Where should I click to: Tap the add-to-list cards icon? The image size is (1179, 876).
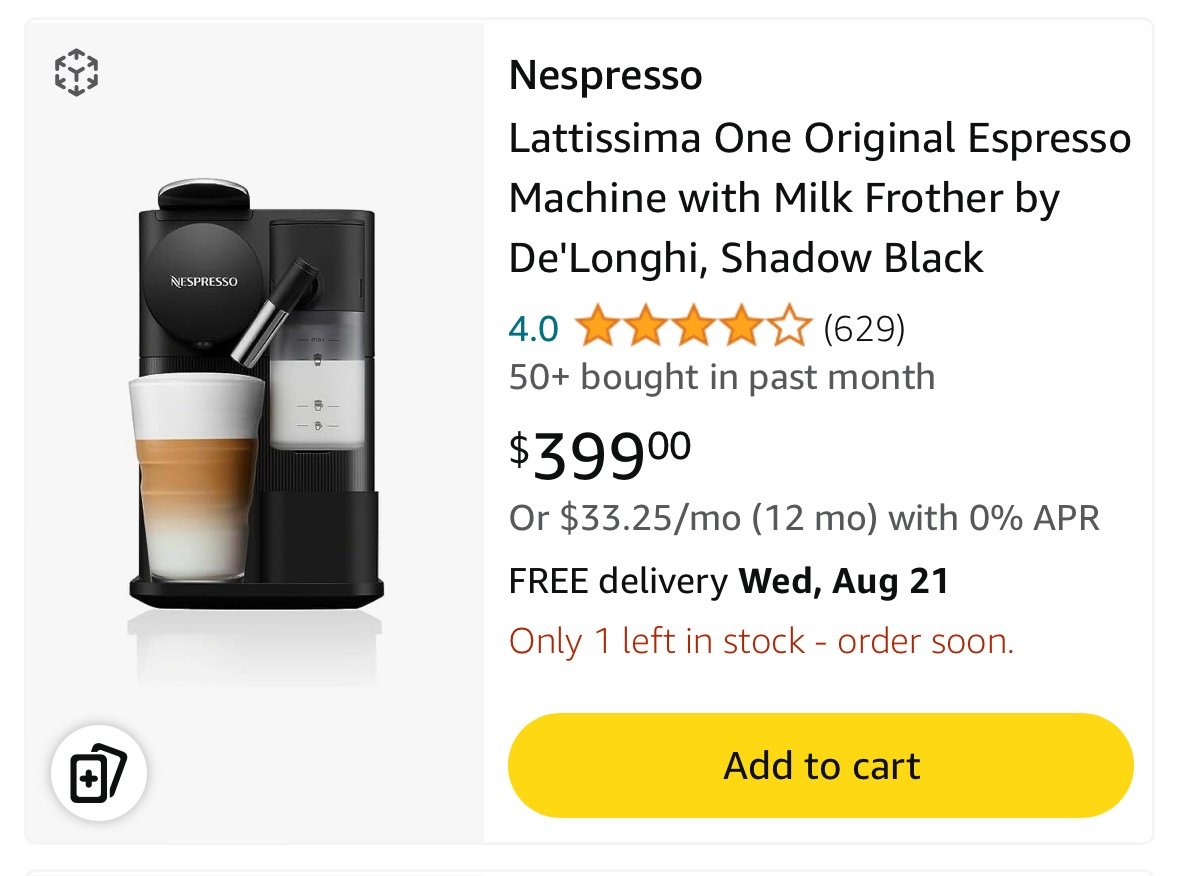[x=99, y=773]
